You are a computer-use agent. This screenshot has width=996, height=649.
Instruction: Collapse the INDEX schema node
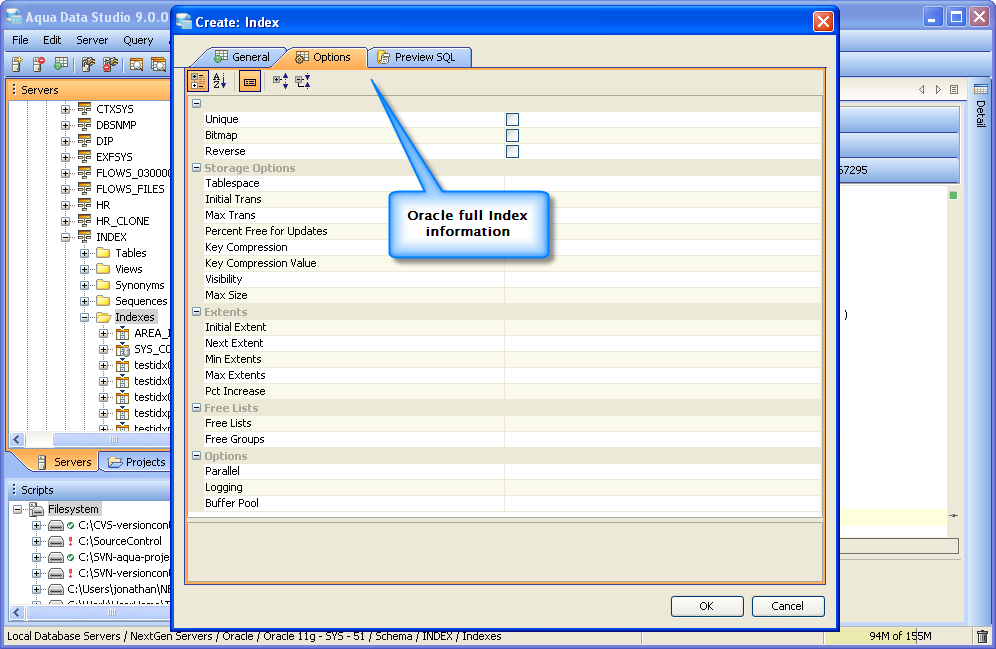(x=65, y=237)
